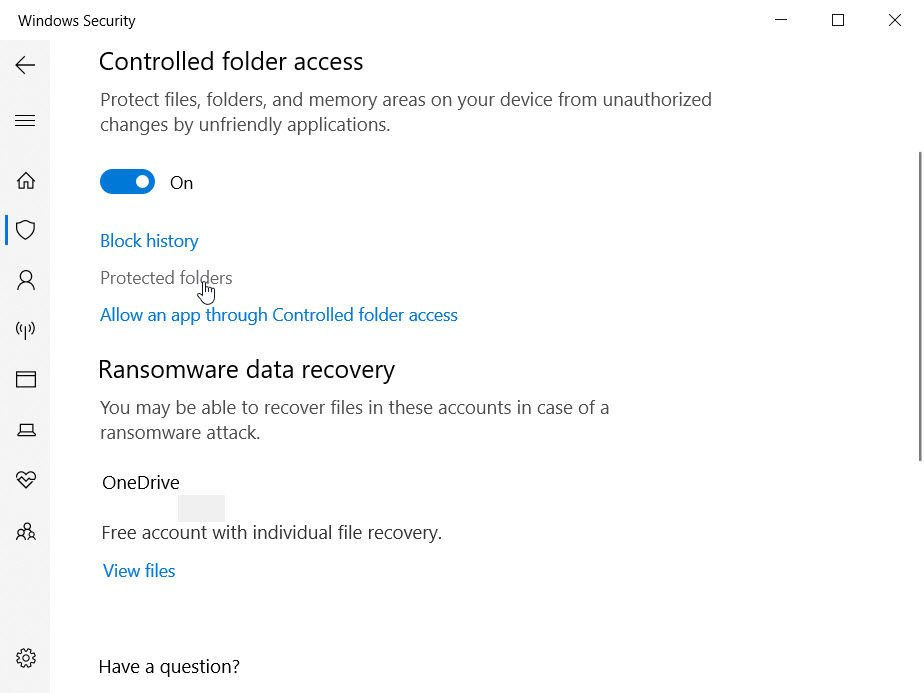Click the vertical scrollbar thumb
Screen dimensions: 924x693
(919, 305)
